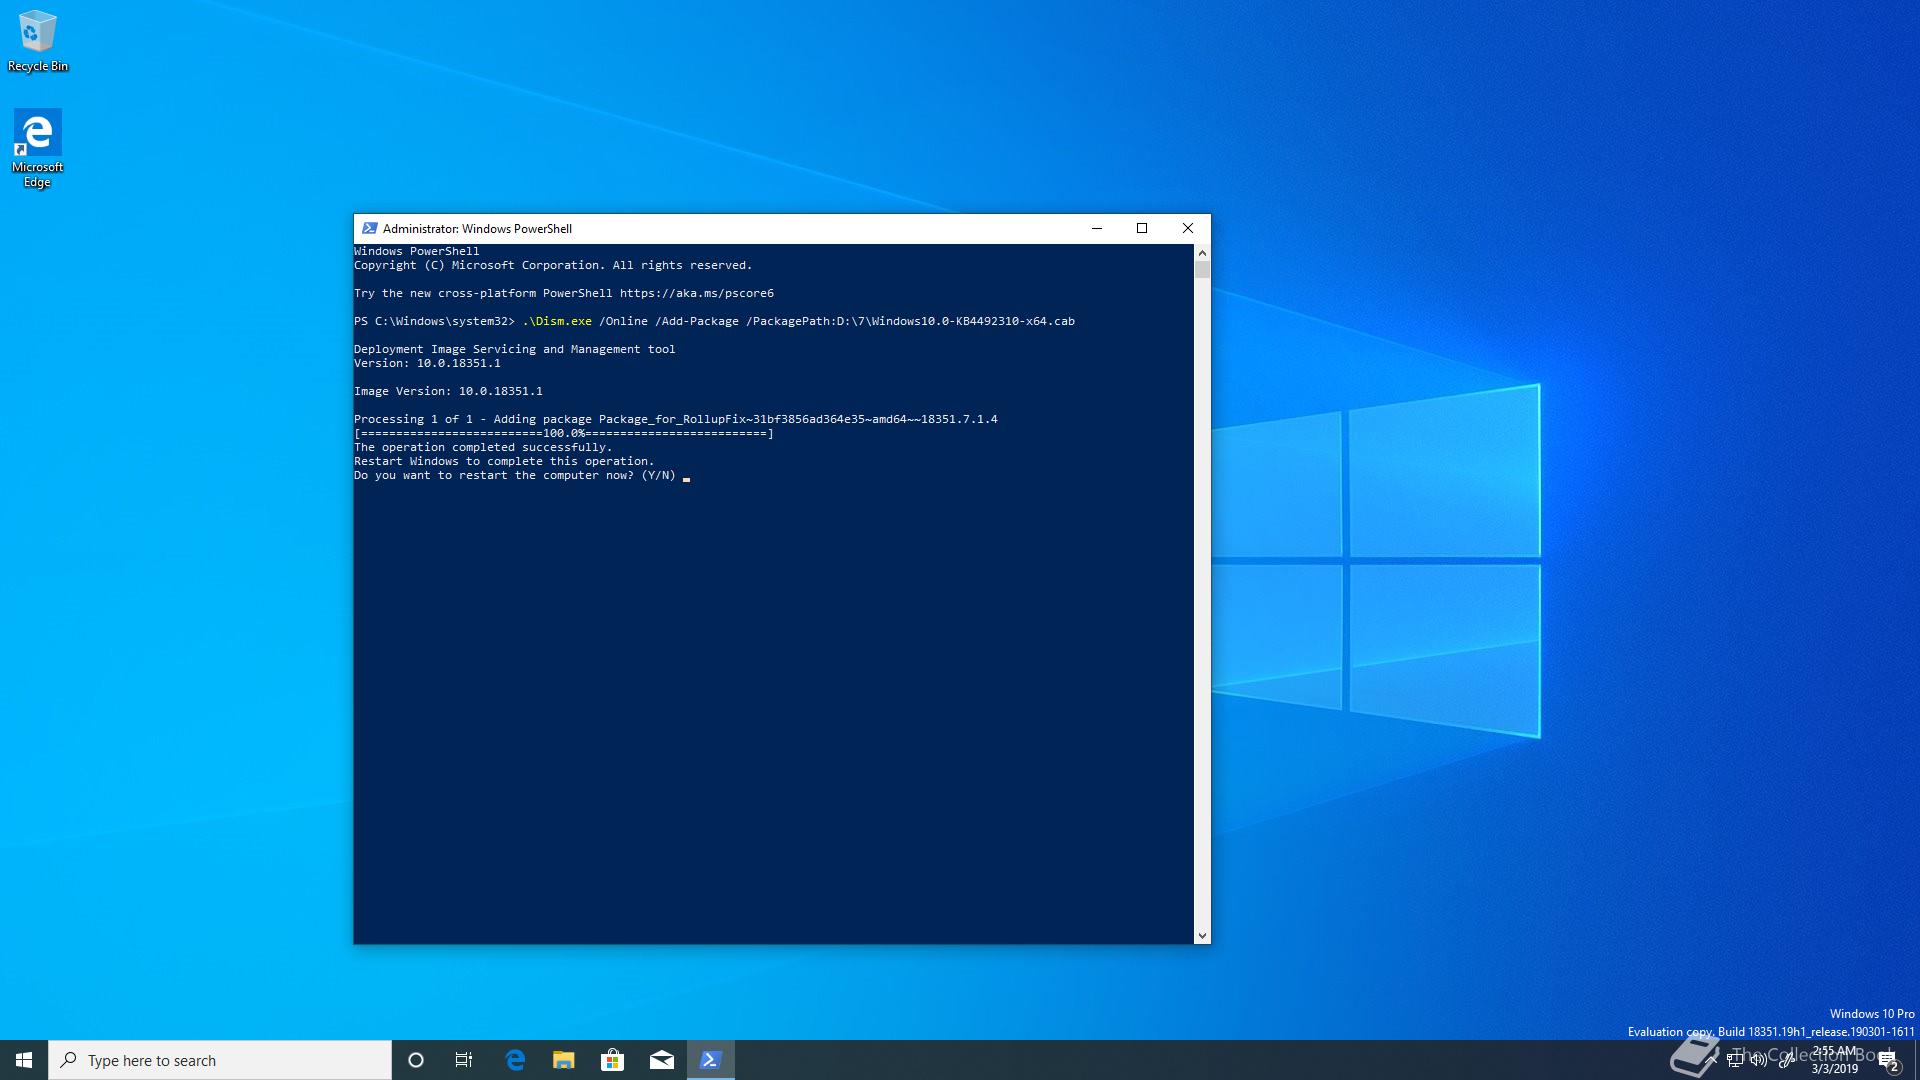Open File Explorer from the taskbar
Screen dimensions: 1920x1080
coord(564,1060)
